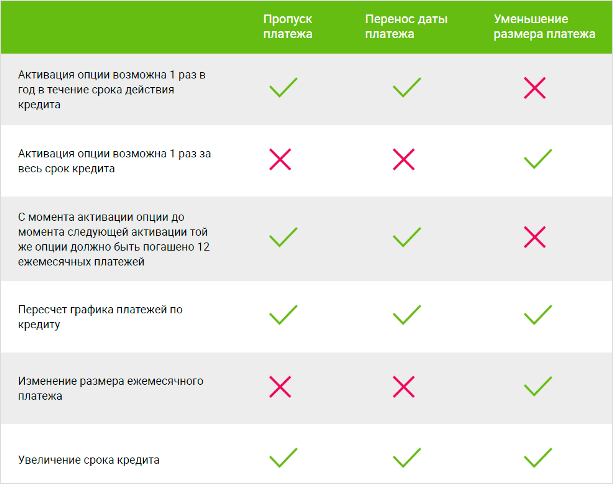Image resolution: width=613 pixels, height=484 pixels.
Task: Click red cross for yearly activation under Уменьшение размера платежа
Action: (x=535, y=88)
